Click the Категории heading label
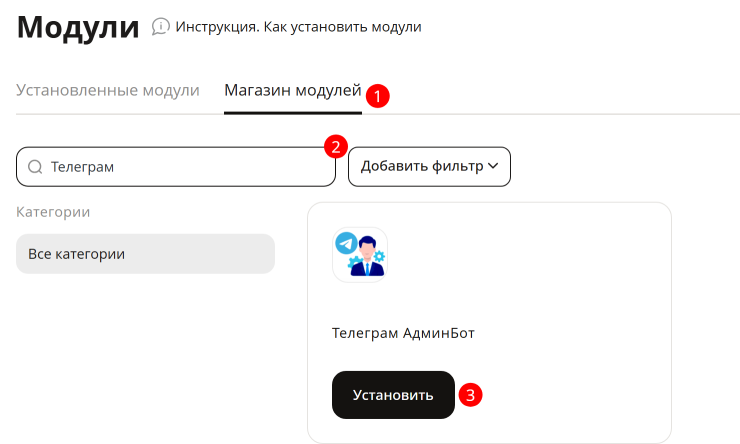 tap(53, 212)
